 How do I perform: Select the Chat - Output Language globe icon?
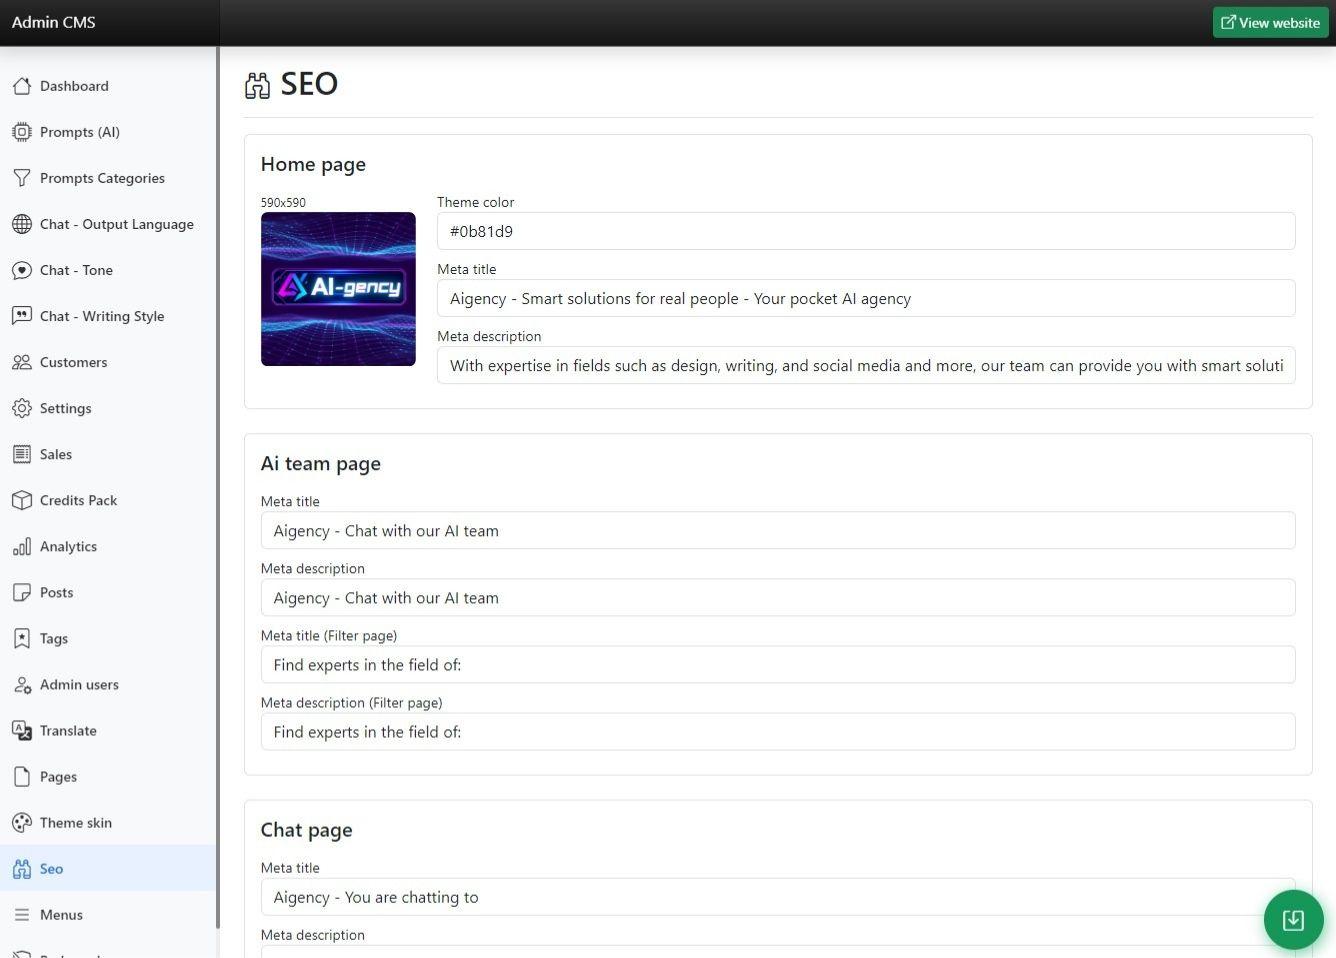(22, 224)
